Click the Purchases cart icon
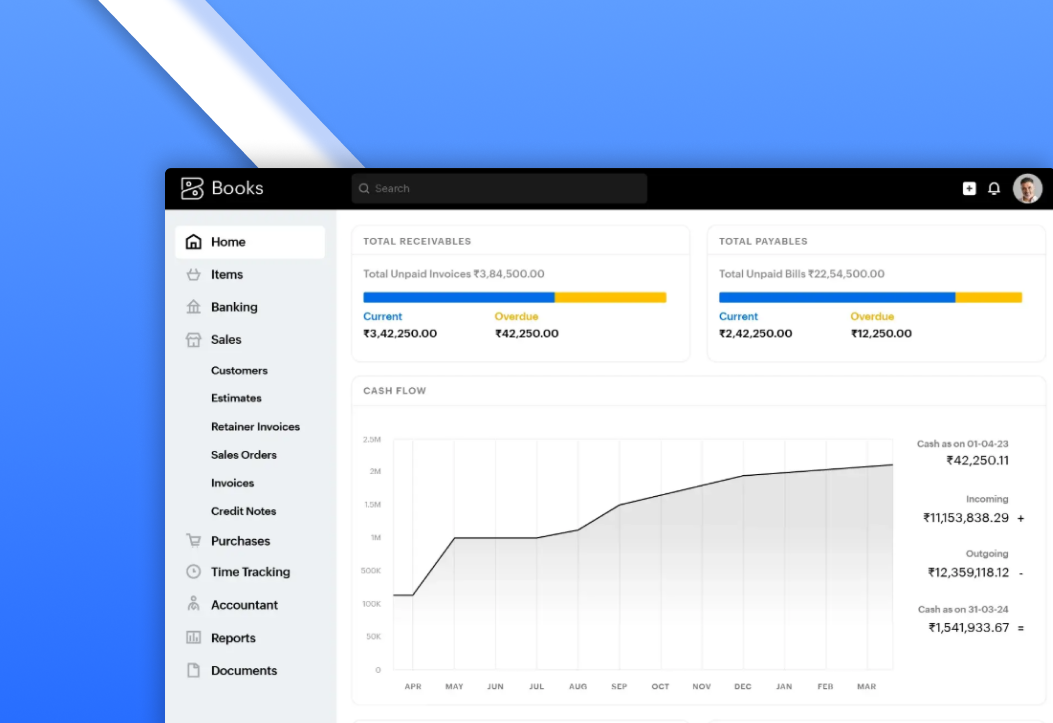 click(x=194, y=541)
